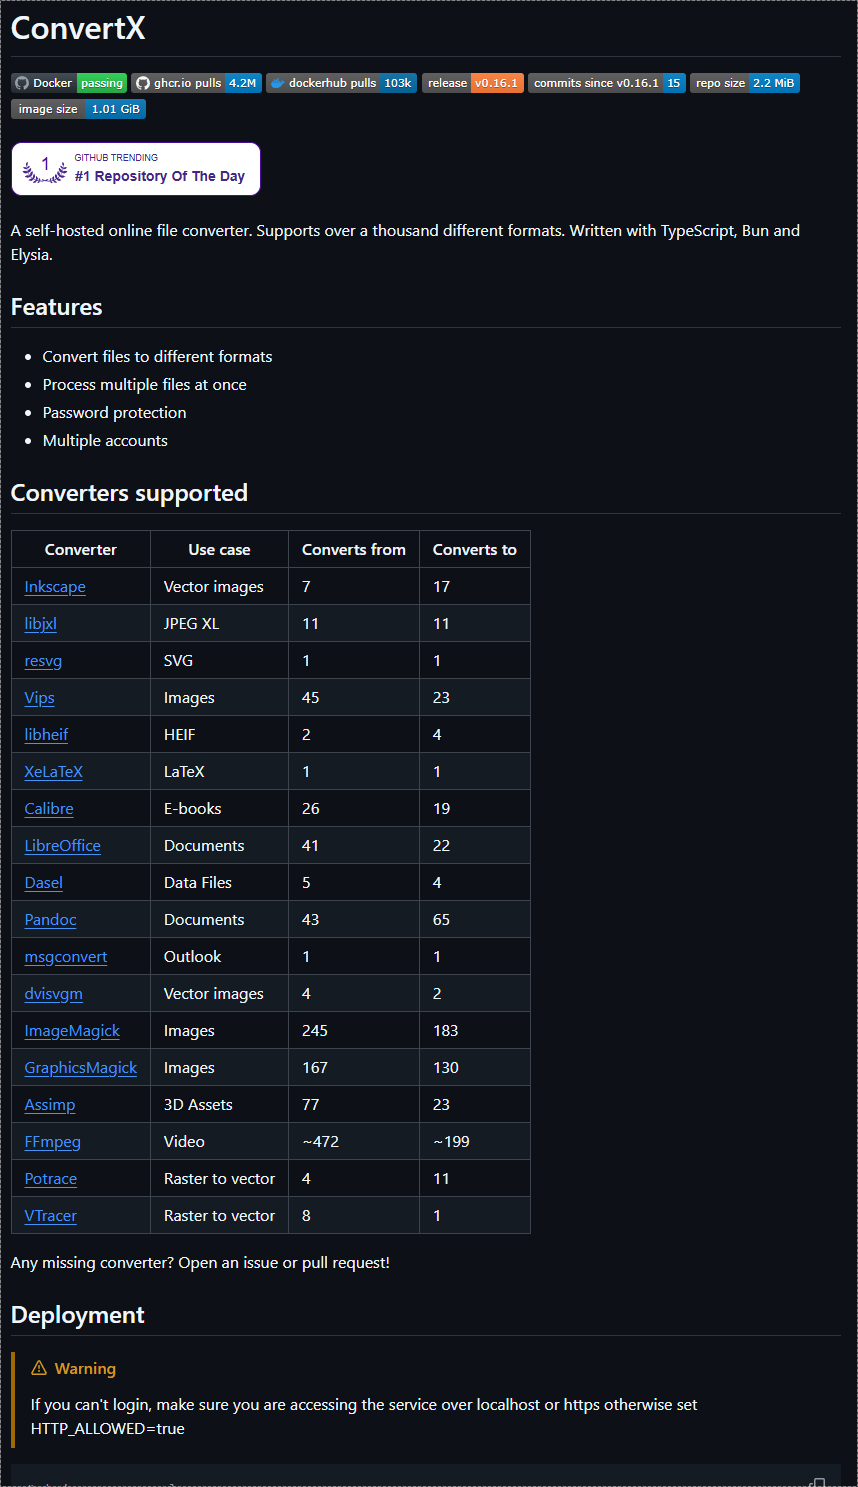The image size is (858, 1487).
Task: Open the GraphicsMagick link
Action: 81,1068
